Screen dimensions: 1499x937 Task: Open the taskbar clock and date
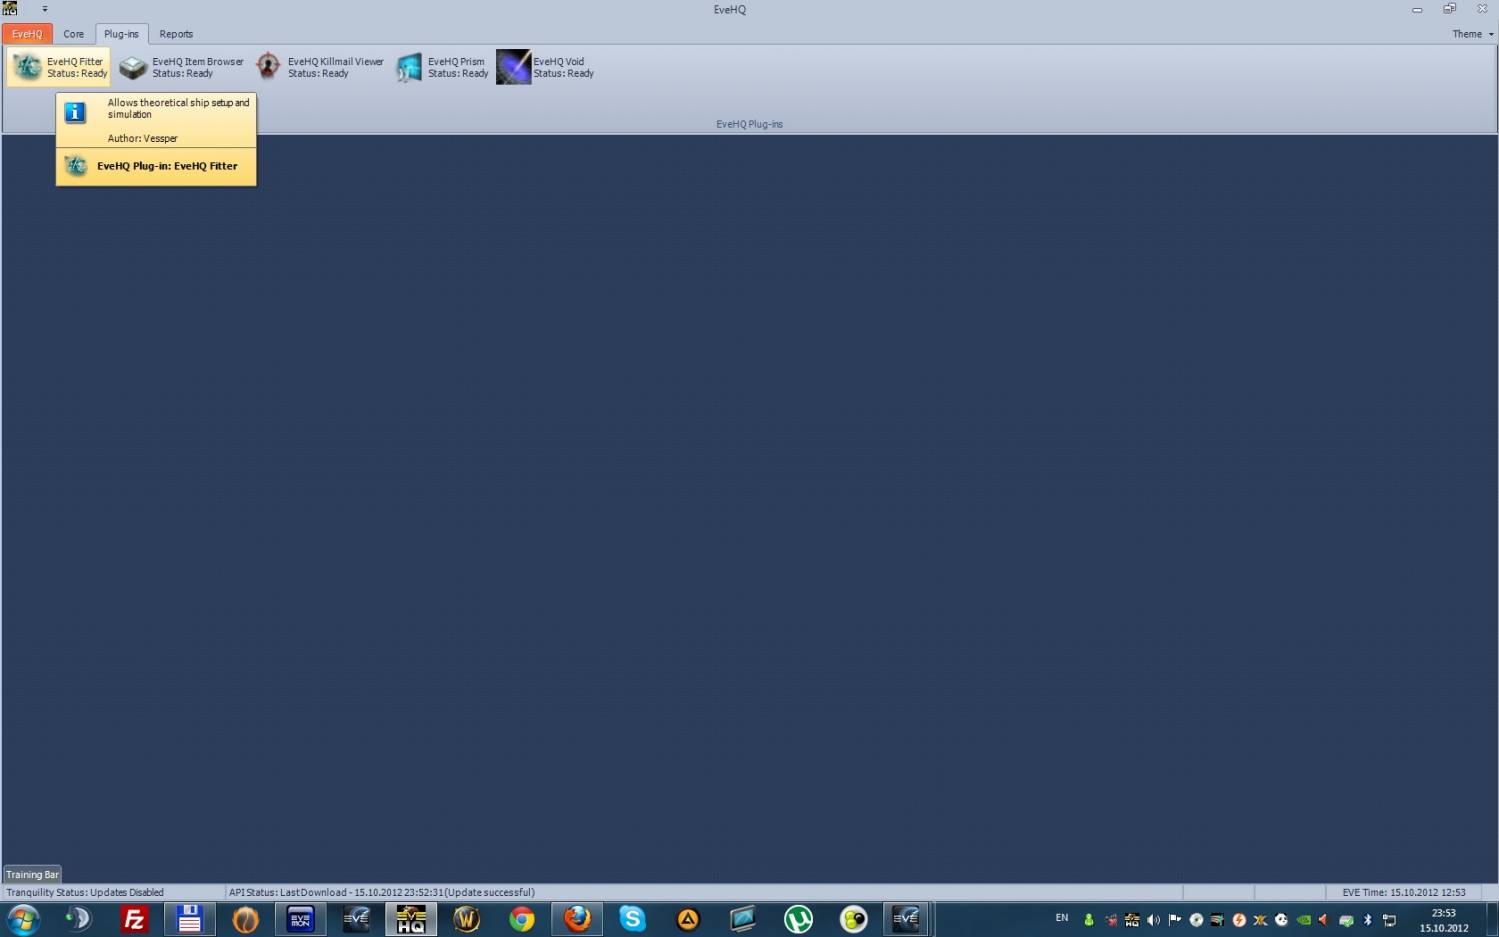pyautogui.click(x=1444, y=920)
